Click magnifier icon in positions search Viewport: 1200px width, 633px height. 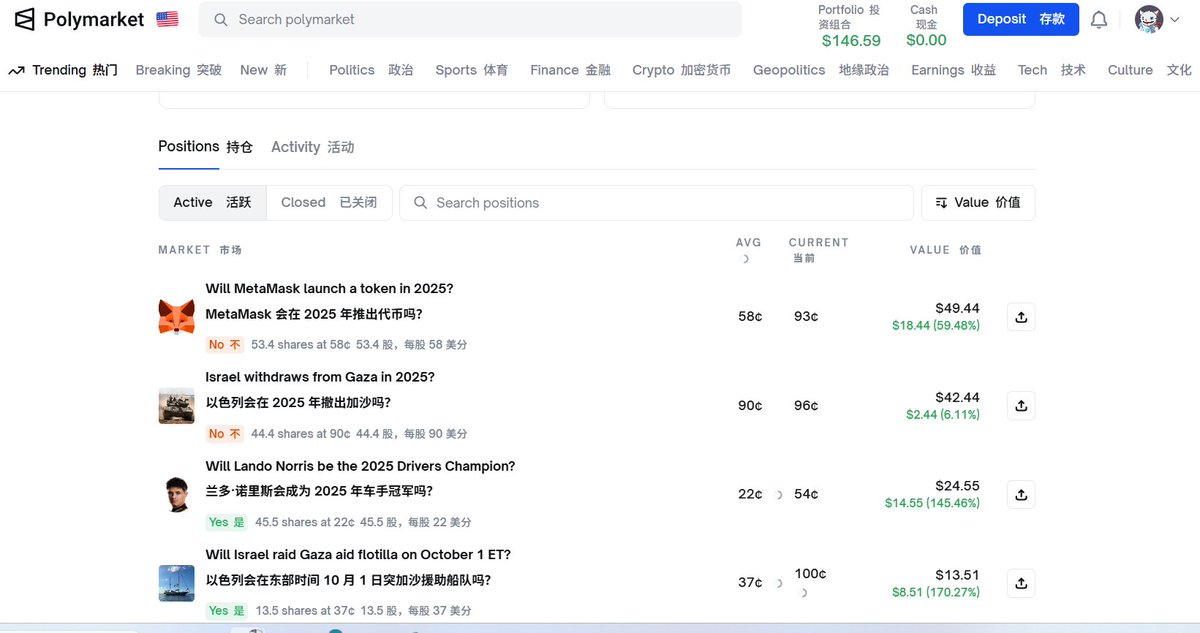pyautogui.click(x=421, y=203)
